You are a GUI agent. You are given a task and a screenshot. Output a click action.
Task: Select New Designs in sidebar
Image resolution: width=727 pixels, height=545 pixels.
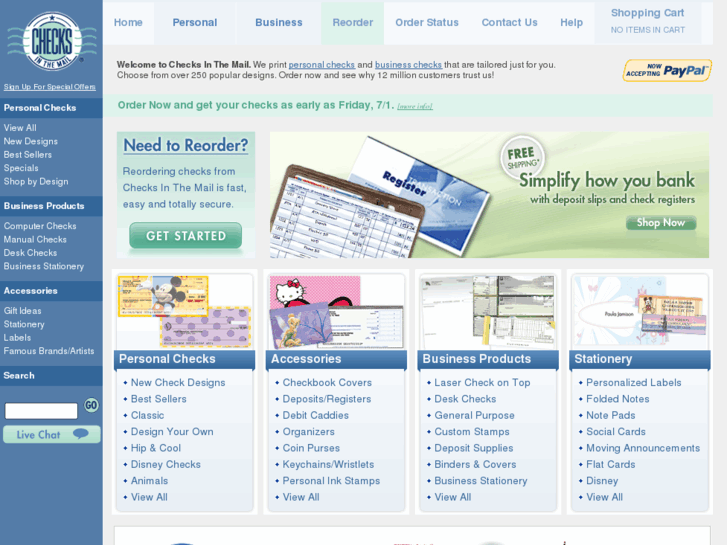(x=31, y=141)
